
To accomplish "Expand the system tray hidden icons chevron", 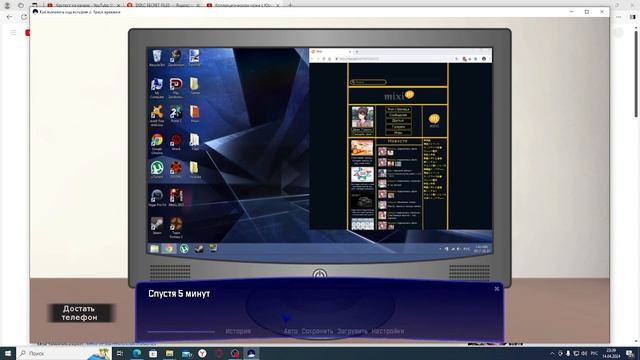I will [x=552, y=353].
